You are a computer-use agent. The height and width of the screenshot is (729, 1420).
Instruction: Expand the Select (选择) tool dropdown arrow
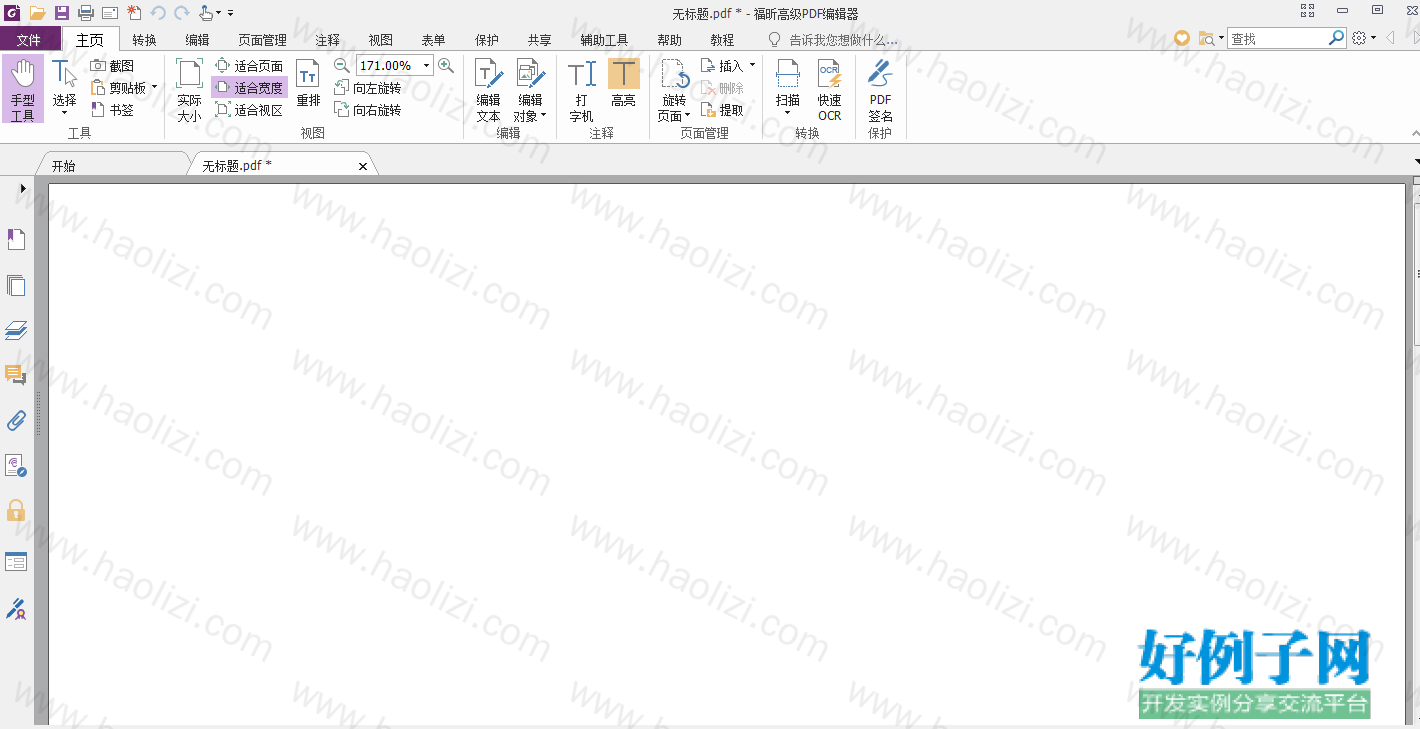tap(64, 114)
